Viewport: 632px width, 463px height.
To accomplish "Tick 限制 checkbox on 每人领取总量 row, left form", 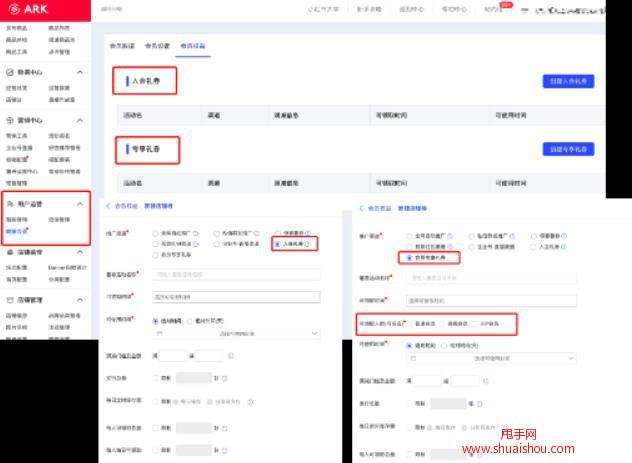I will click(x=155, y=428).
